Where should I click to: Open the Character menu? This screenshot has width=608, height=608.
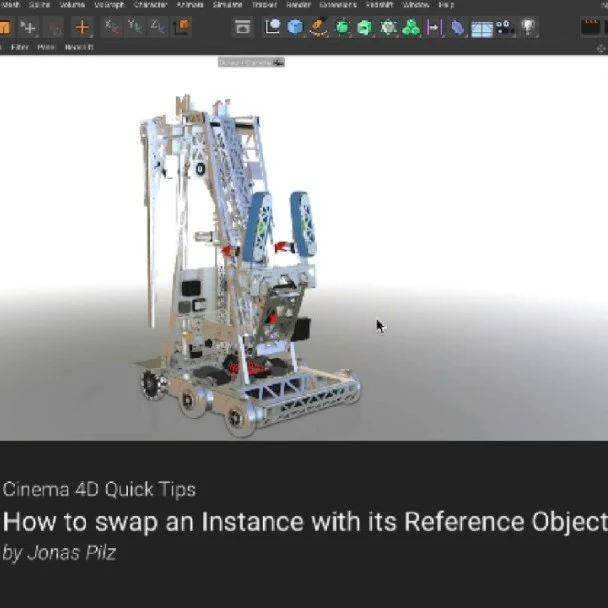(x=150, y=5)
